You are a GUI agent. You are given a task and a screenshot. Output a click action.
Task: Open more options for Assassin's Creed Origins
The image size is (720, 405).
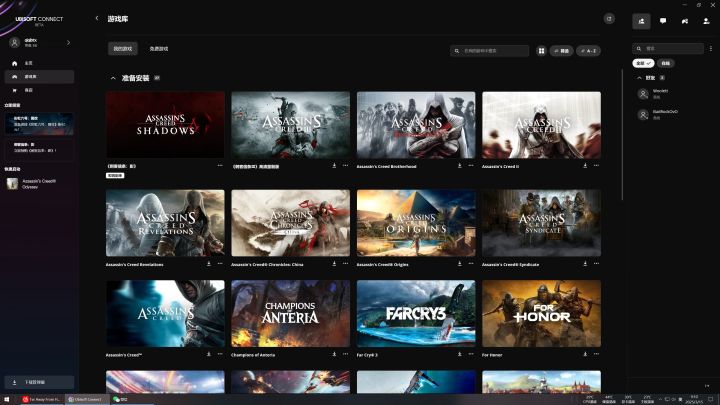(471, 264)
